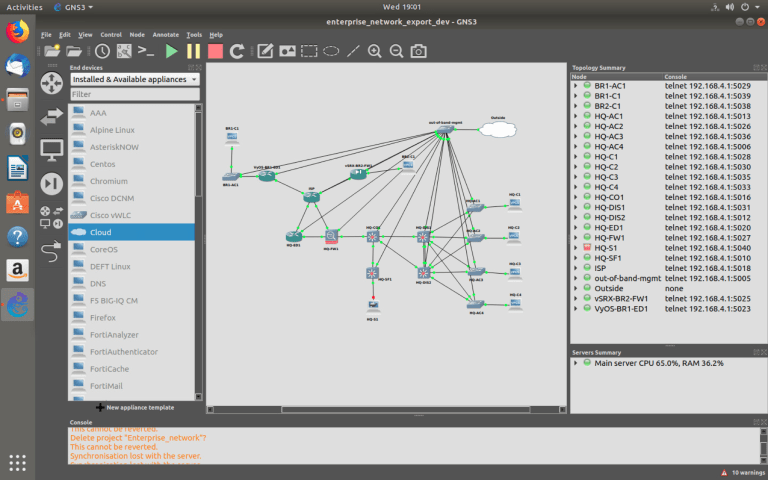Open console connect to all nodes
Viewport: 768px width, 480px height.
(x=146, y=50)
